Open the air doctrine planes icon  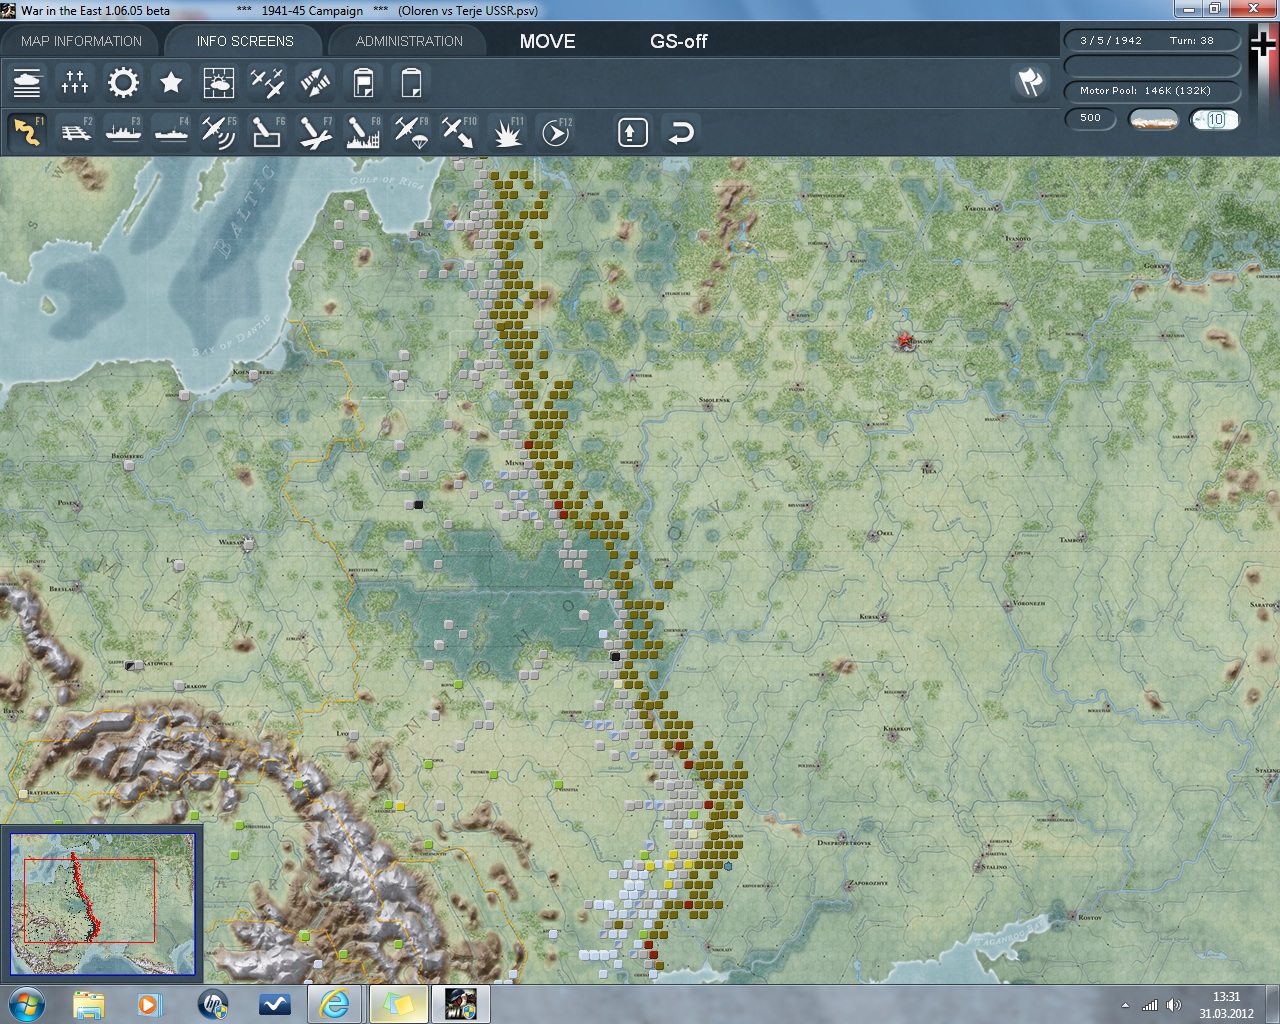coord(267,82)
